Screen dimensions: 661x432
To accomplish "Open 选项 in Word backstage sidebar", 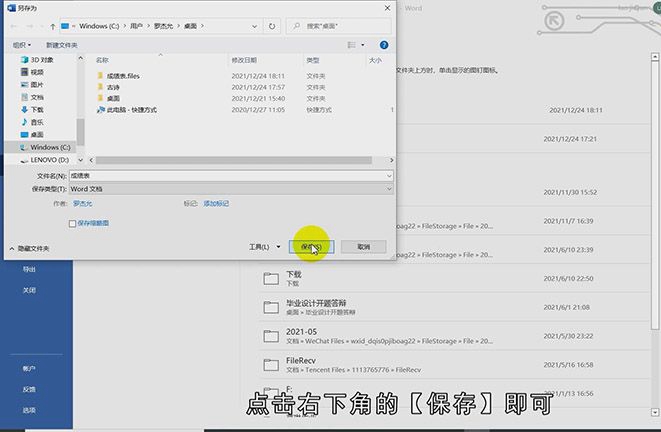I will coord(29,410).
